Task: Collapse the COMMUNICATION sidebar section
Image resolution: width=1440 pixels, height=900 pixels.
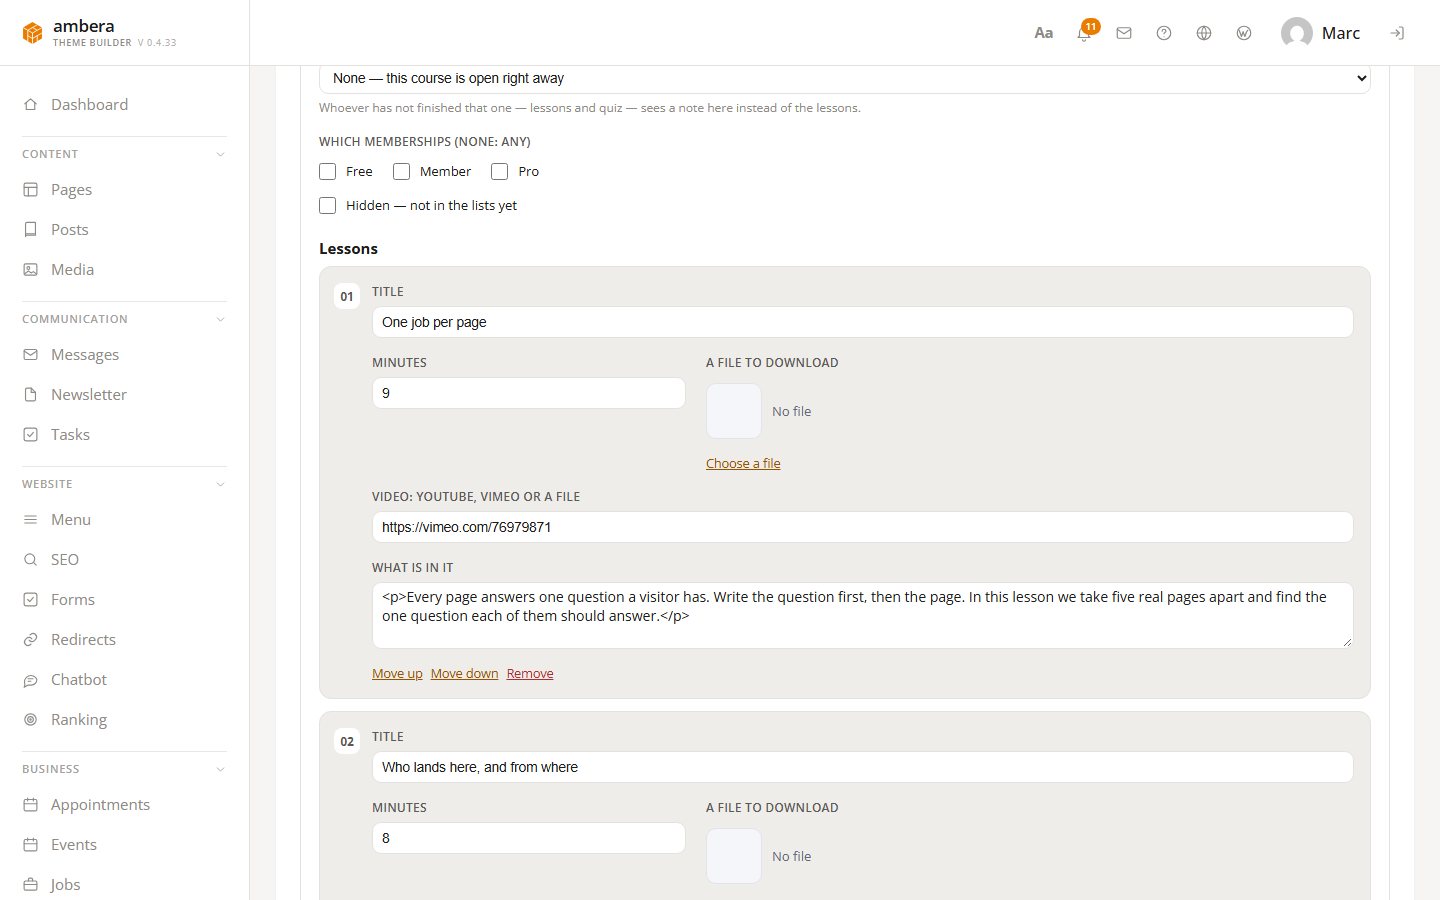Action: (x=220, y=319)
